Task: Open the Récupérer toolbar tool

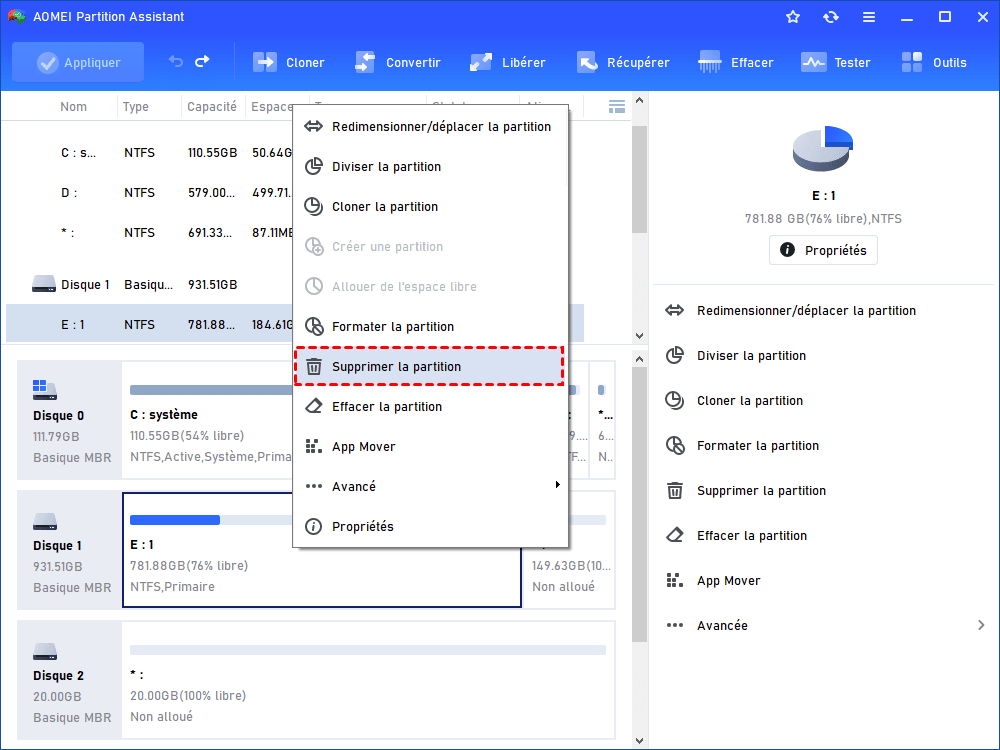Action: (623, 62)
